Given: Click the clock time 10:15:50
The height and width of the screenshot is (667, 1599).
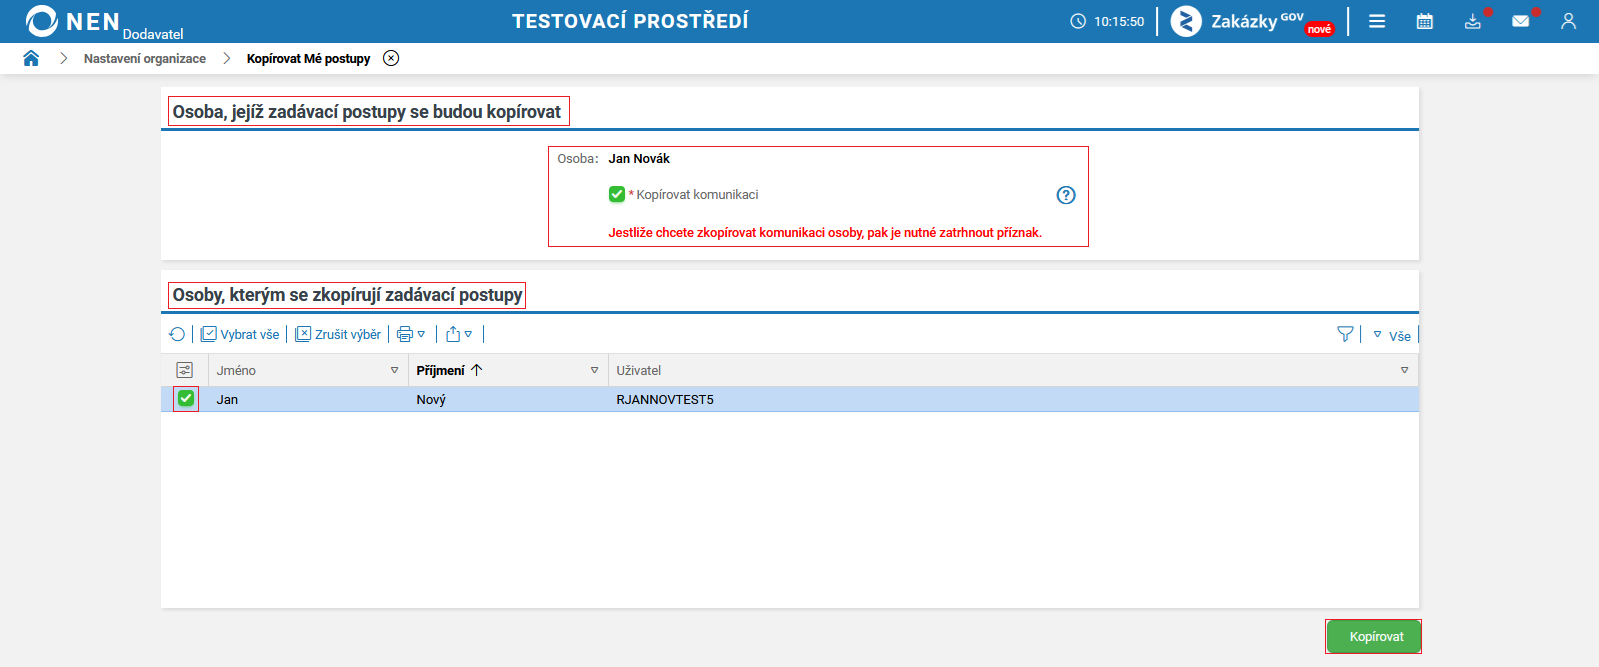Looking at the screenshot, I should 1119,21.
